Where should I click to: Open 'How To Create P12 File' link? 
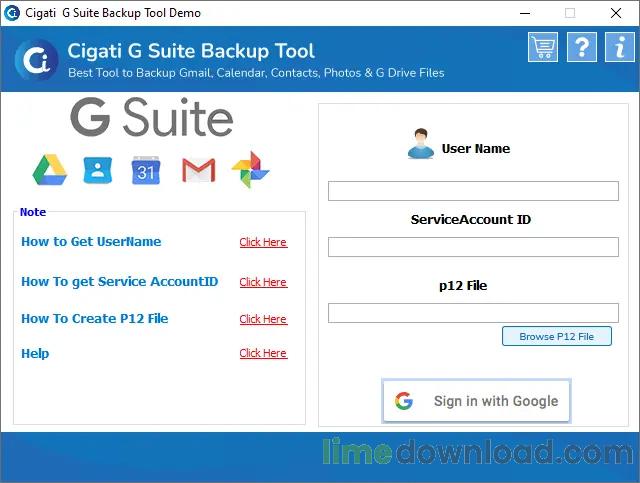[263, 320]
